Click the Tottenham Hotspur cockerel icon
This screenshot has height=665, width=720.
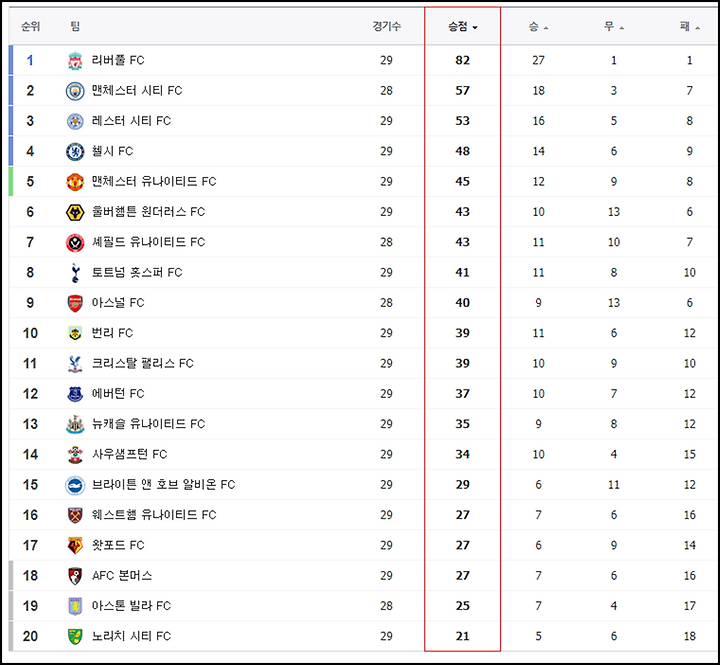pyautogui.click(x=75, y=273)
